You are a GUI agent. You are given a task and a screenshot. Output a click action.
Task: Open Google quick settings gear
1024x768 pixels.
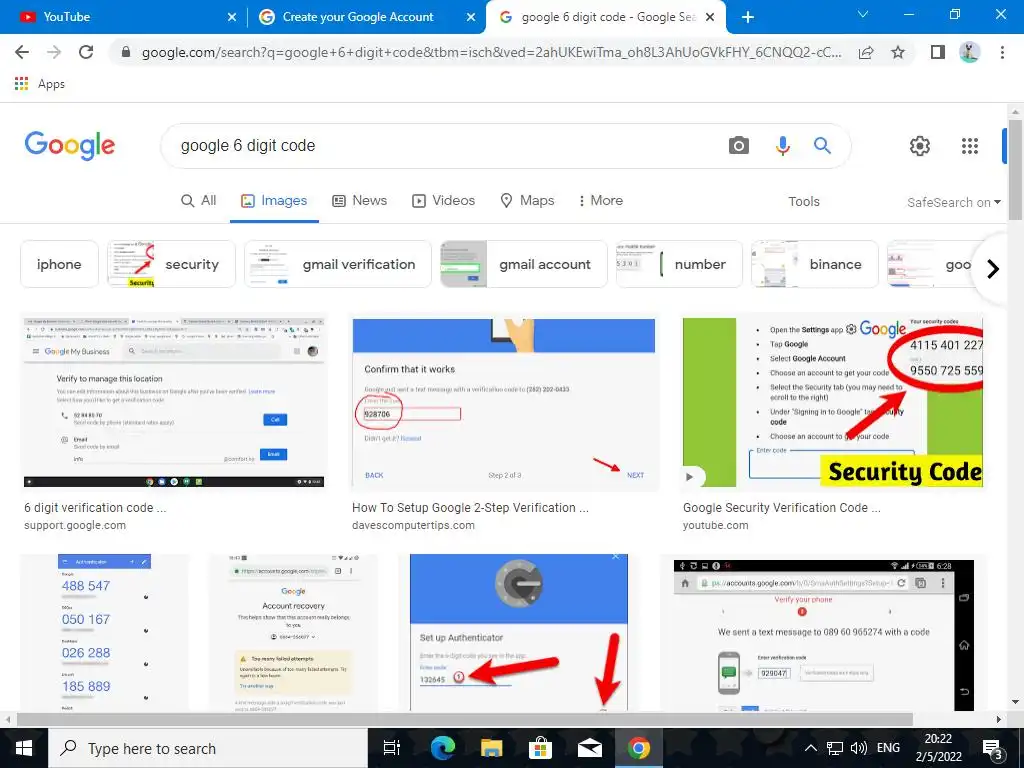[x=920, y=146]
